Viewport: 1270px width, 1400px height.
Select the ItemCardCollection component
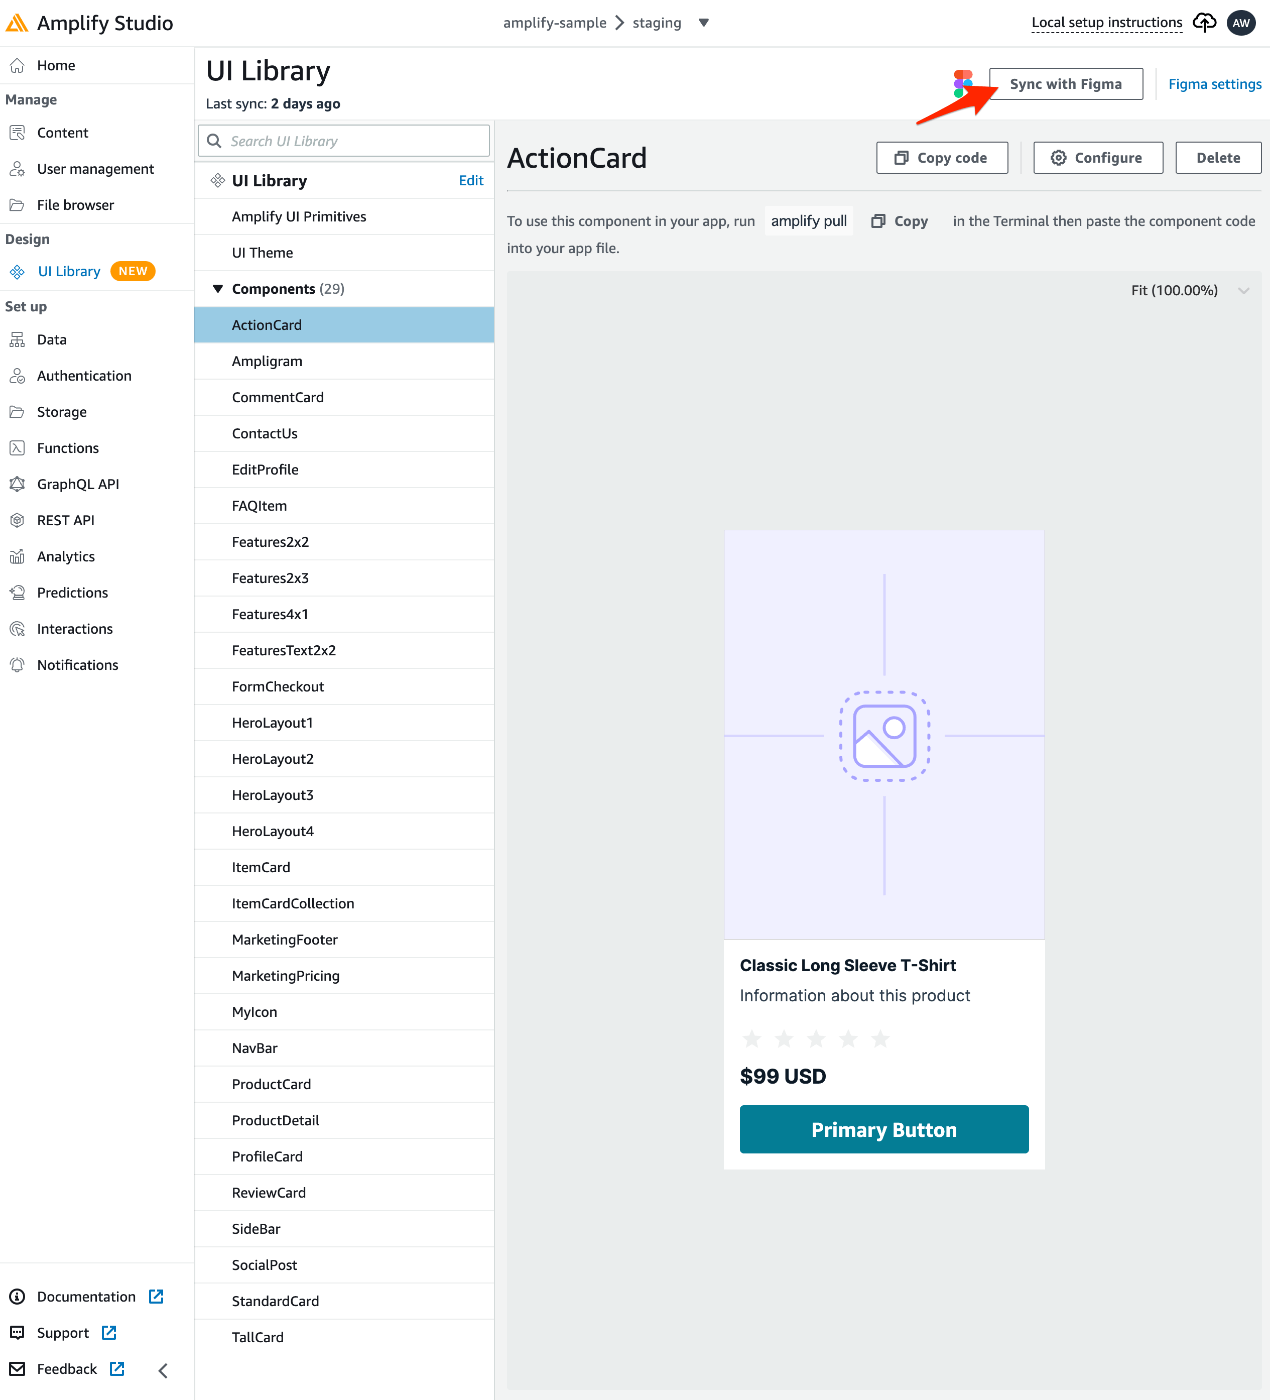tap(344, 903)
